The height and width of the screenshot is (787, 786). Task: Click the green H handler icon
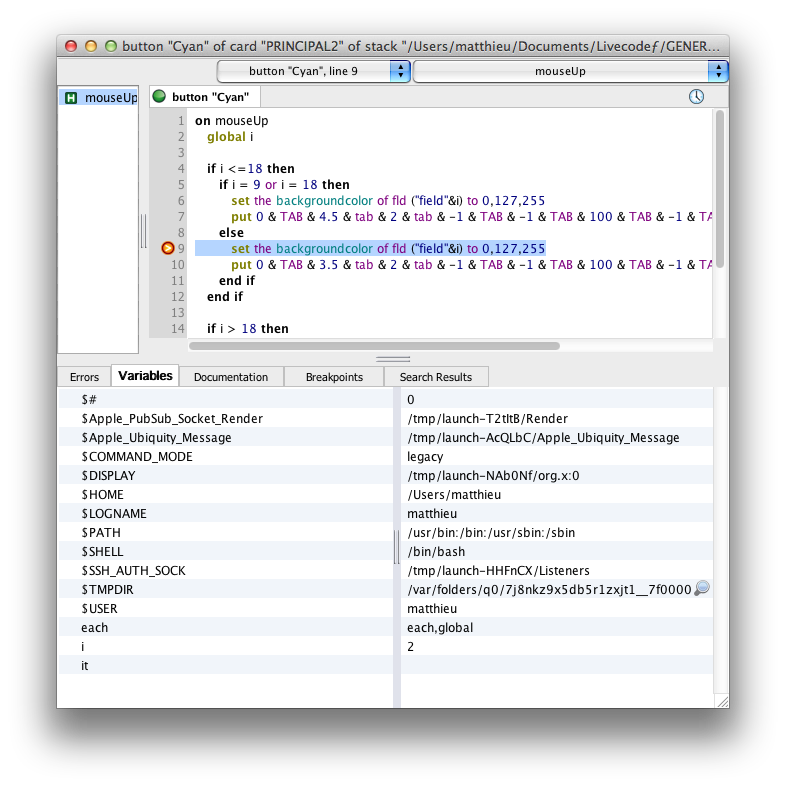click(x=70, y=98)
